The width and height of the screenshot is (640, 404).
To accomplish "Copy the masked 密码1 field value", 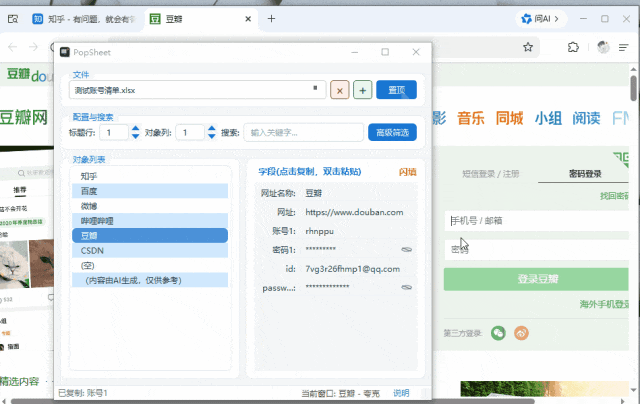I will [321, 249].
